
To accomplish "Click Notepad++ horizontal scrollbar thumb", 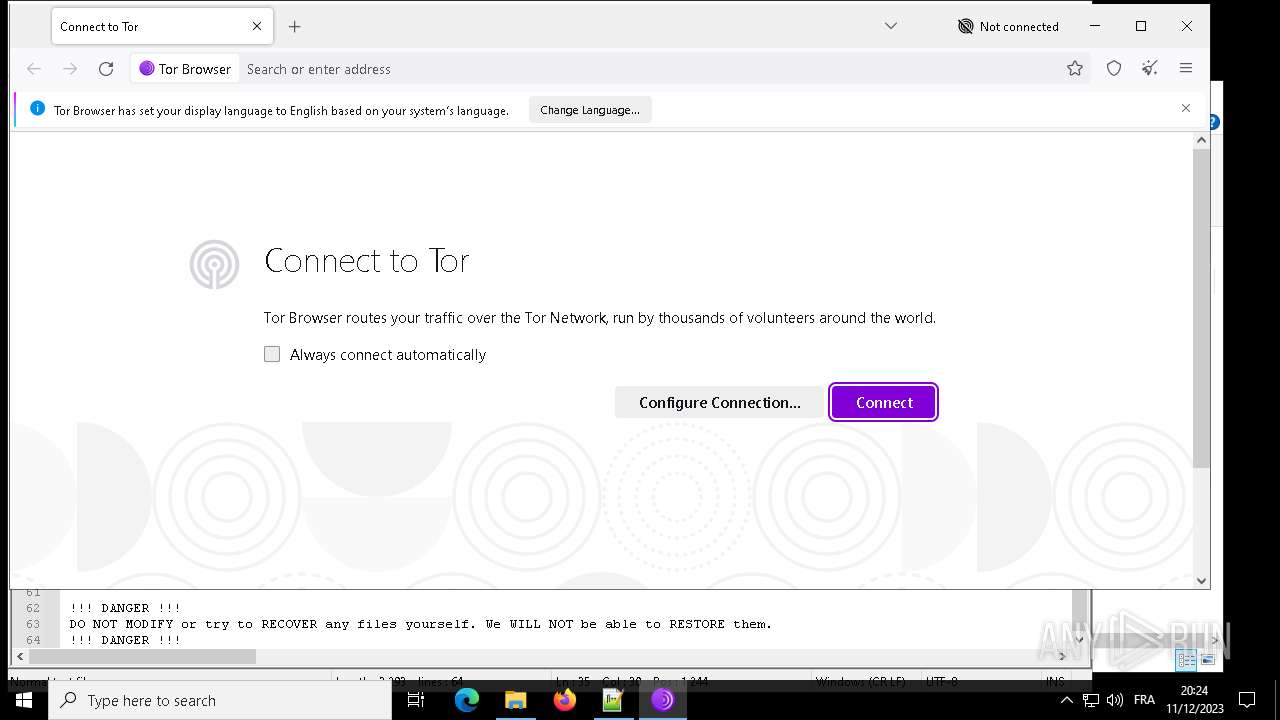I will (142, 657).
